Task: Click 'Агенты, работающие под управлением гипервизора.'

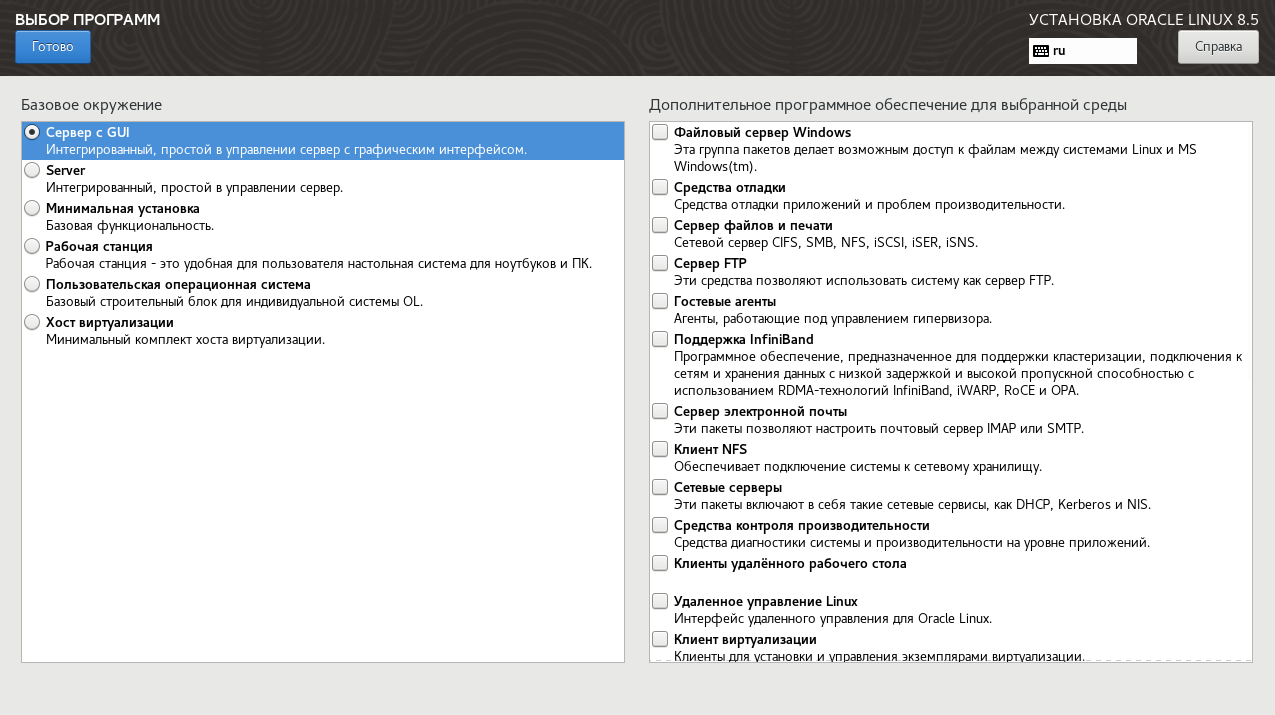Action: pyautogui.click(x=833, y=319)
